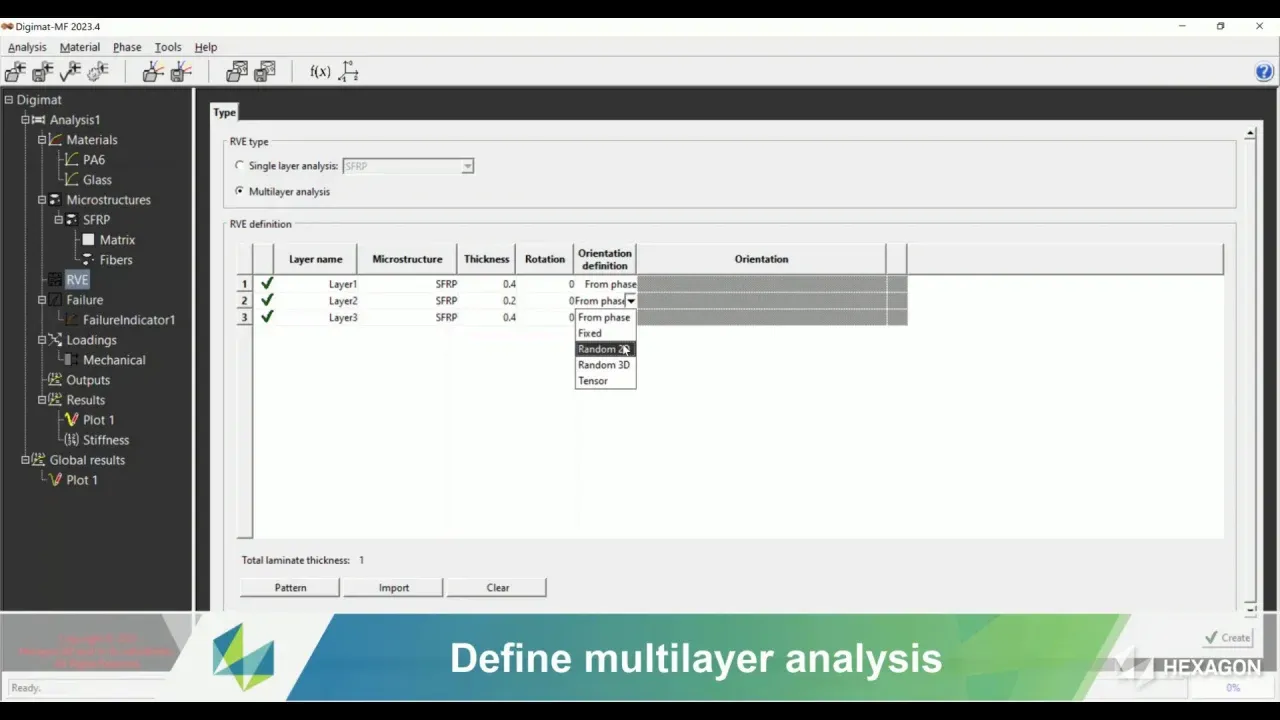Click the green checkmark for Layer3
This screenshot has height=720, width=1280.
[x=266, y=317]
